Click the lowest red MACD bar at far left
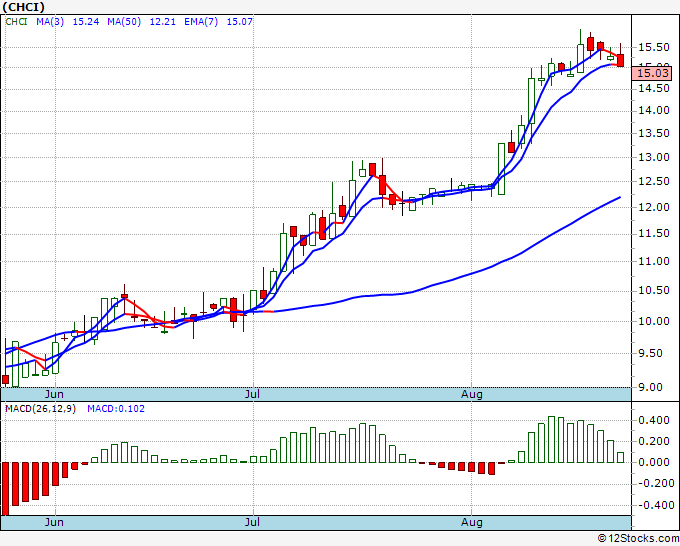This screenshot has height=546, width=680. coord(5,489)
